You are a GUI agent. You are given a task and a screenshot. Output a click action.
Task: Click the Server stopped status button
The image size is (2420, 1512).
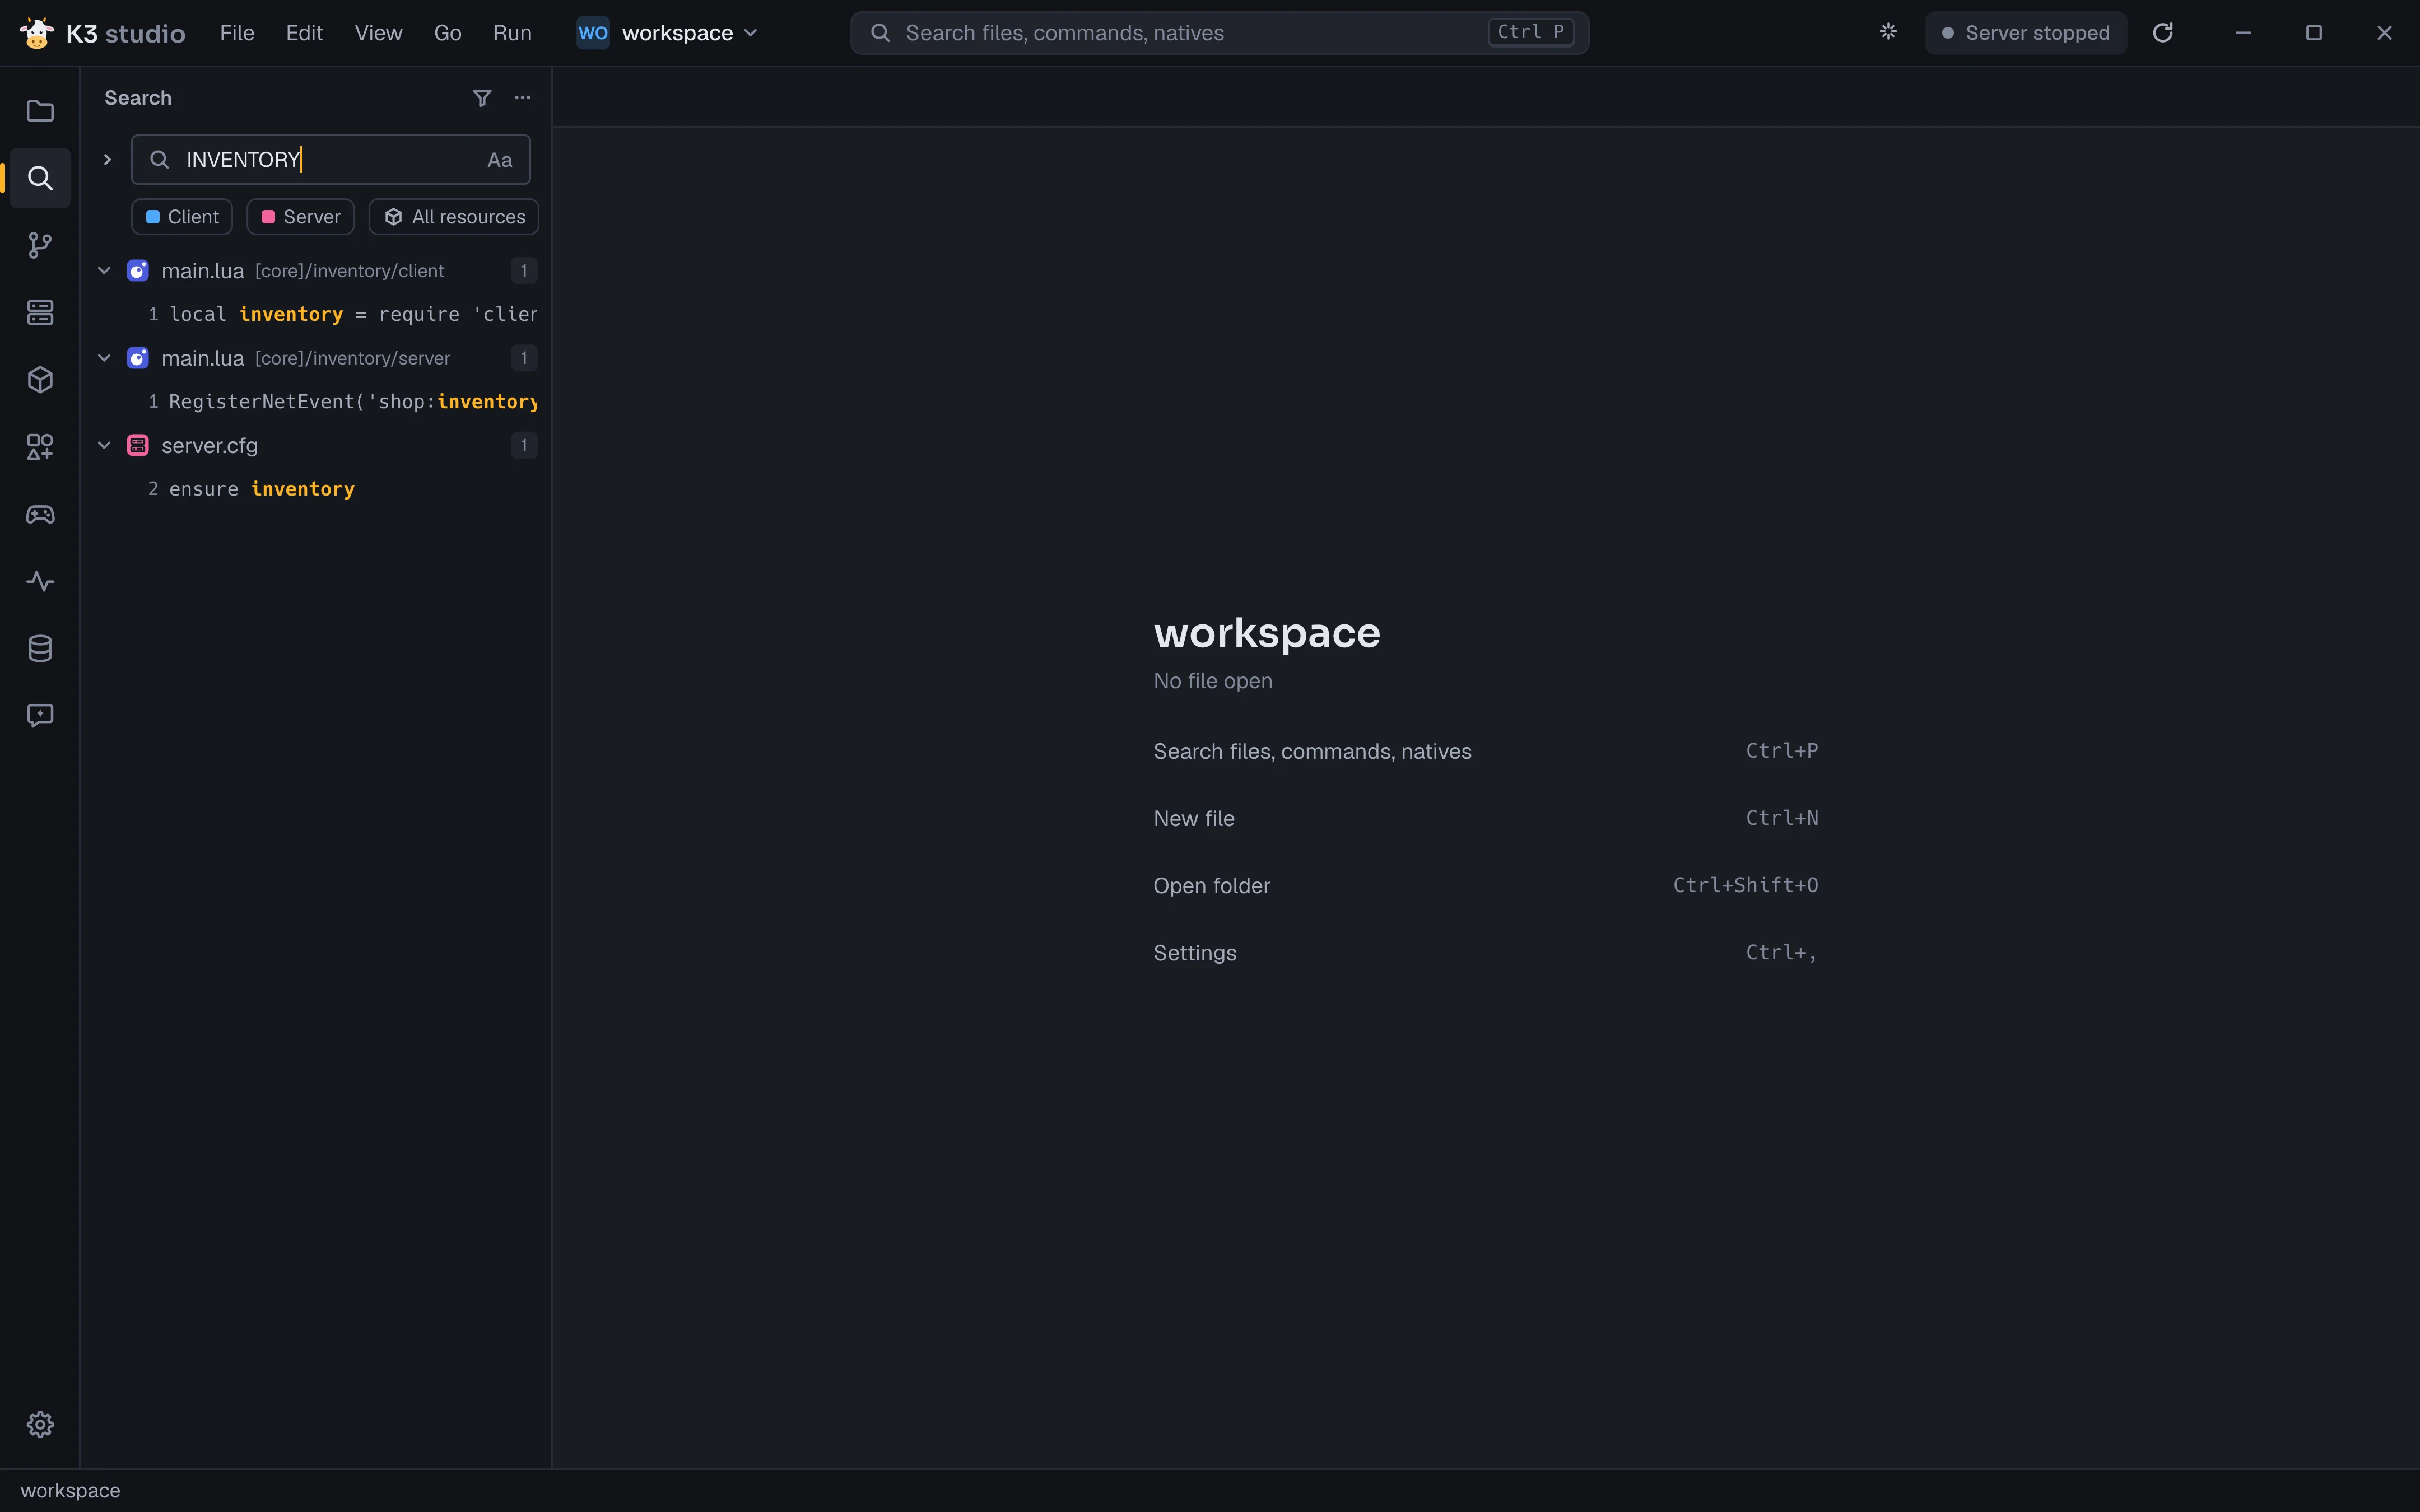[2026, 33]
